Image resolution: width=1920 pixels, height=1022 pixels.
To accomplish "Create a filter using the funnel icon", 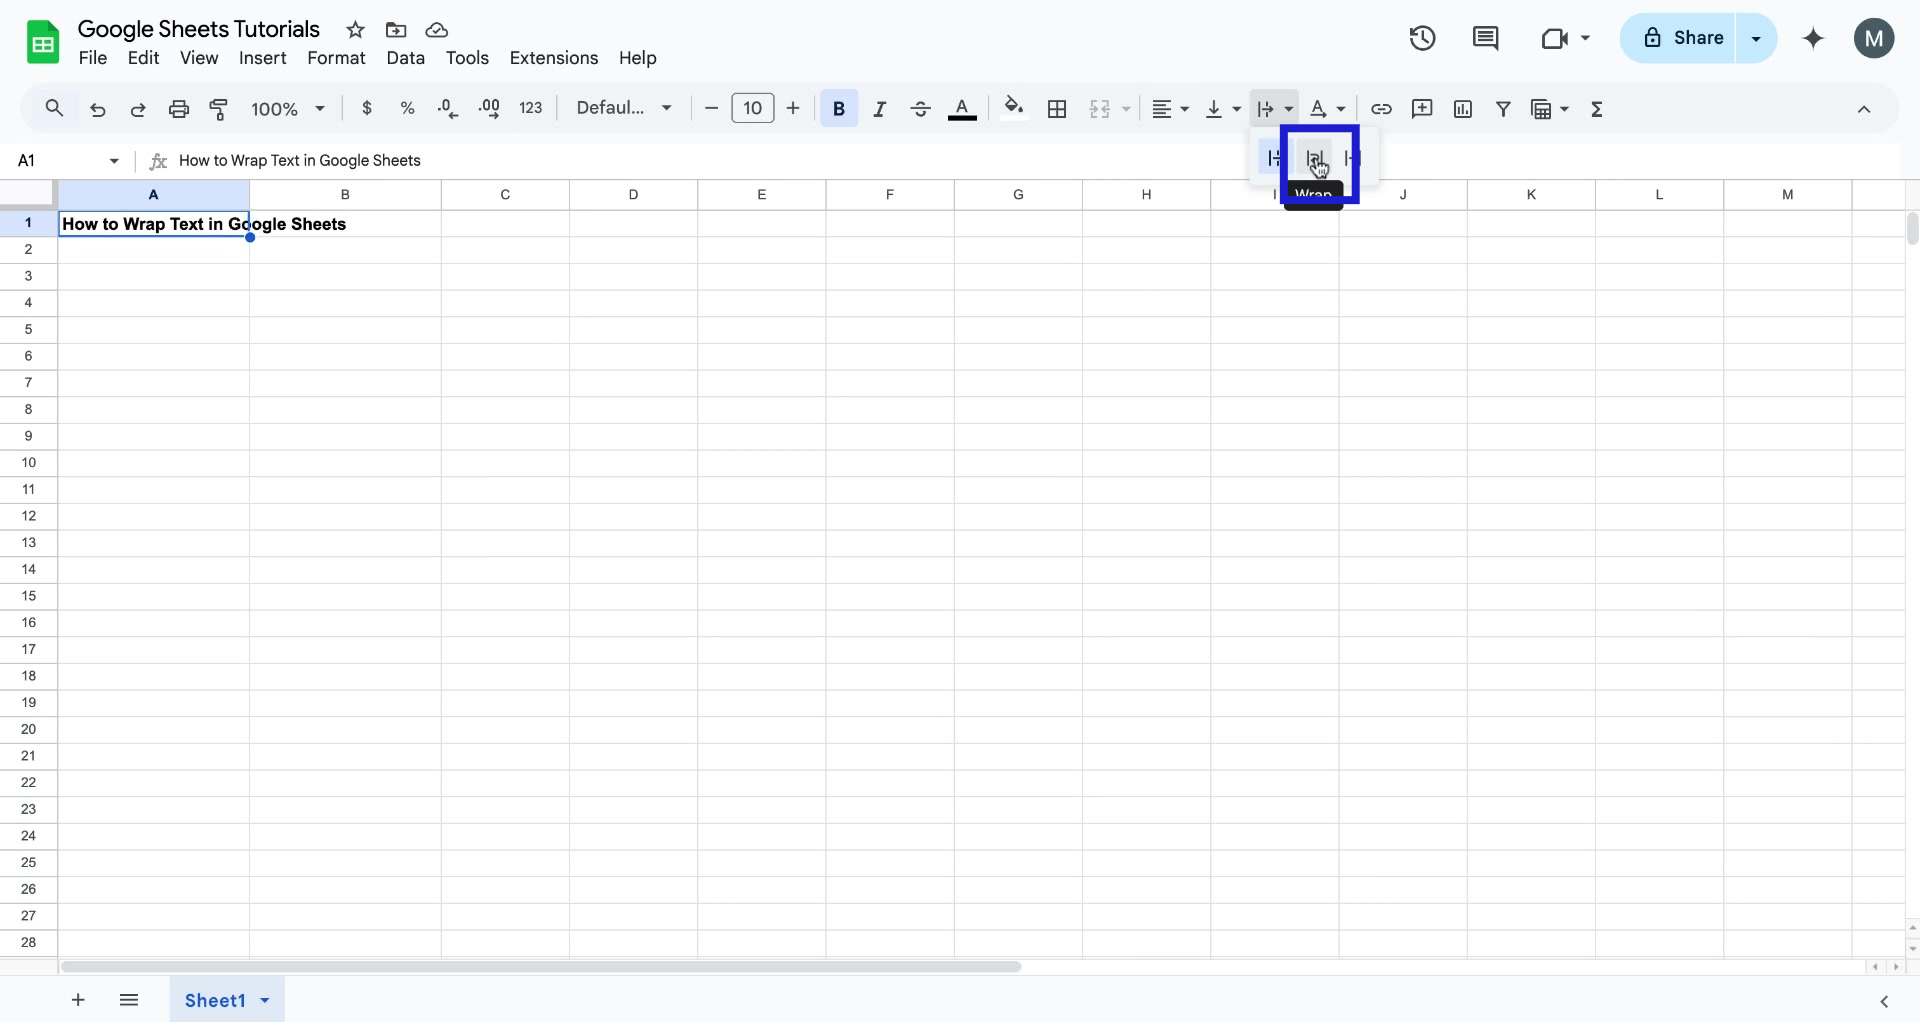I will 1504,108.
